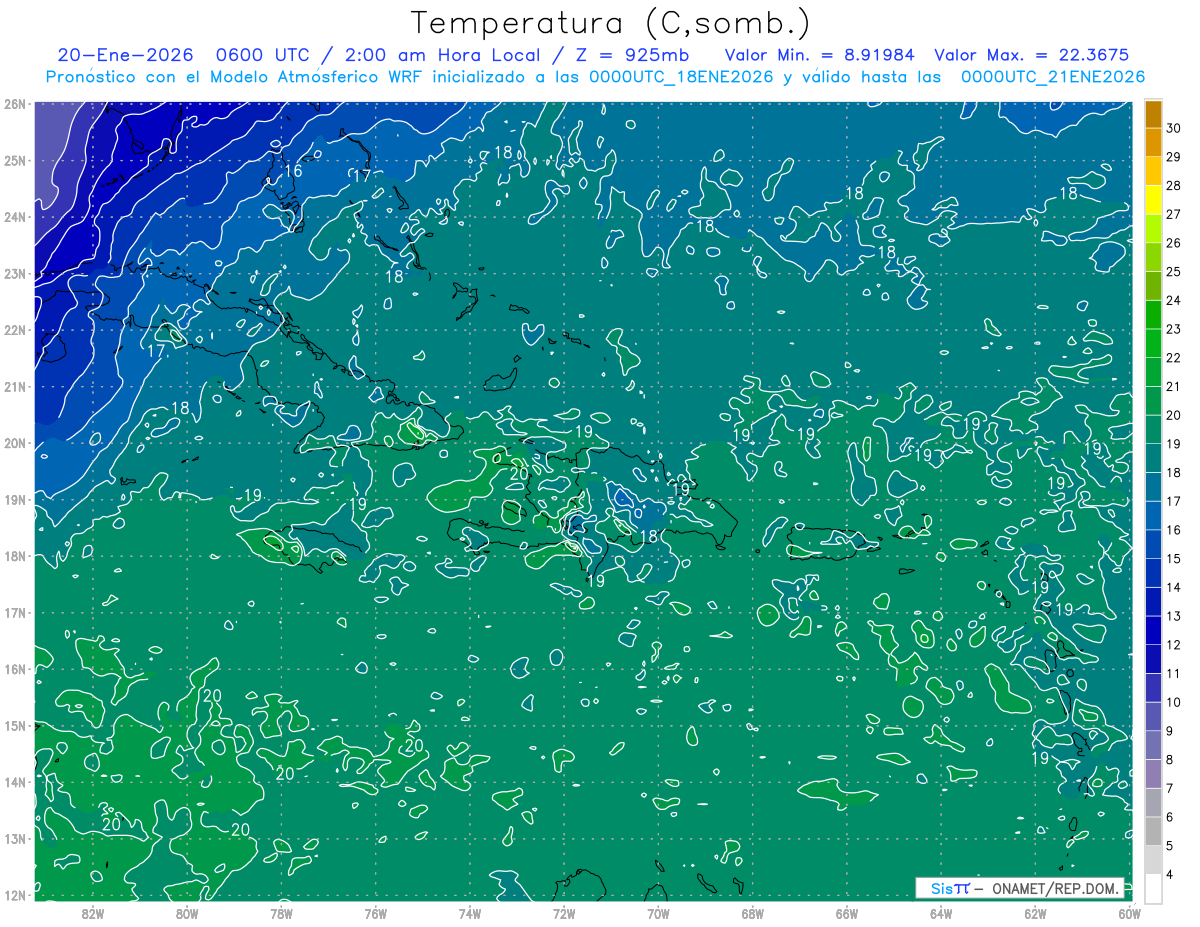Click the "66W" longitude axis label
Viewport: 1200px width, 927px height.
(x=847, y=914)
